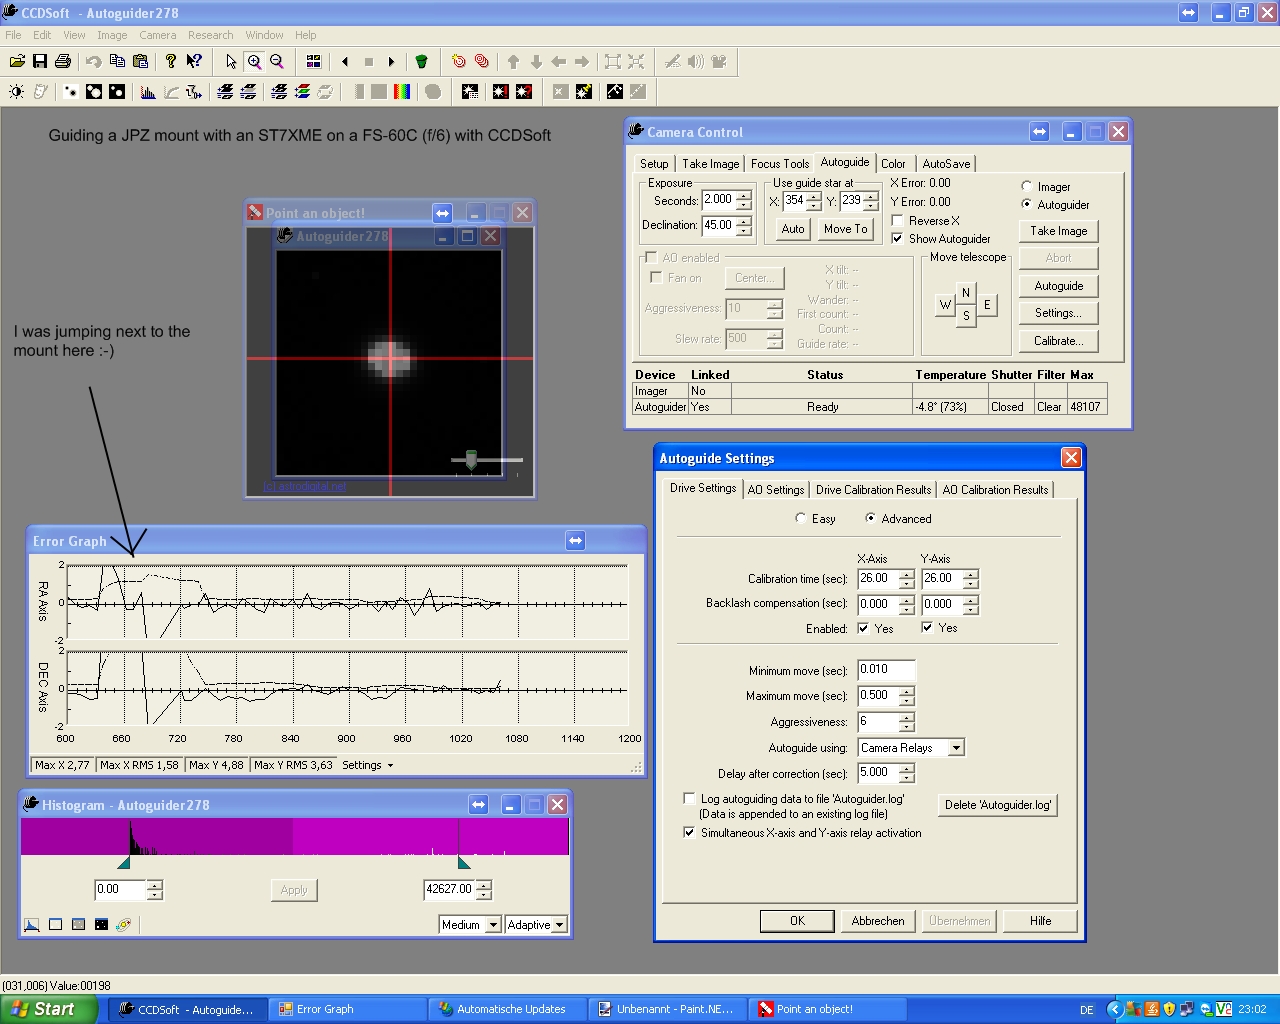Select the arrow pointer tool
The width and height of the screenshot is (1280, 1024).
pyautogui.click(x=231, y=61)
